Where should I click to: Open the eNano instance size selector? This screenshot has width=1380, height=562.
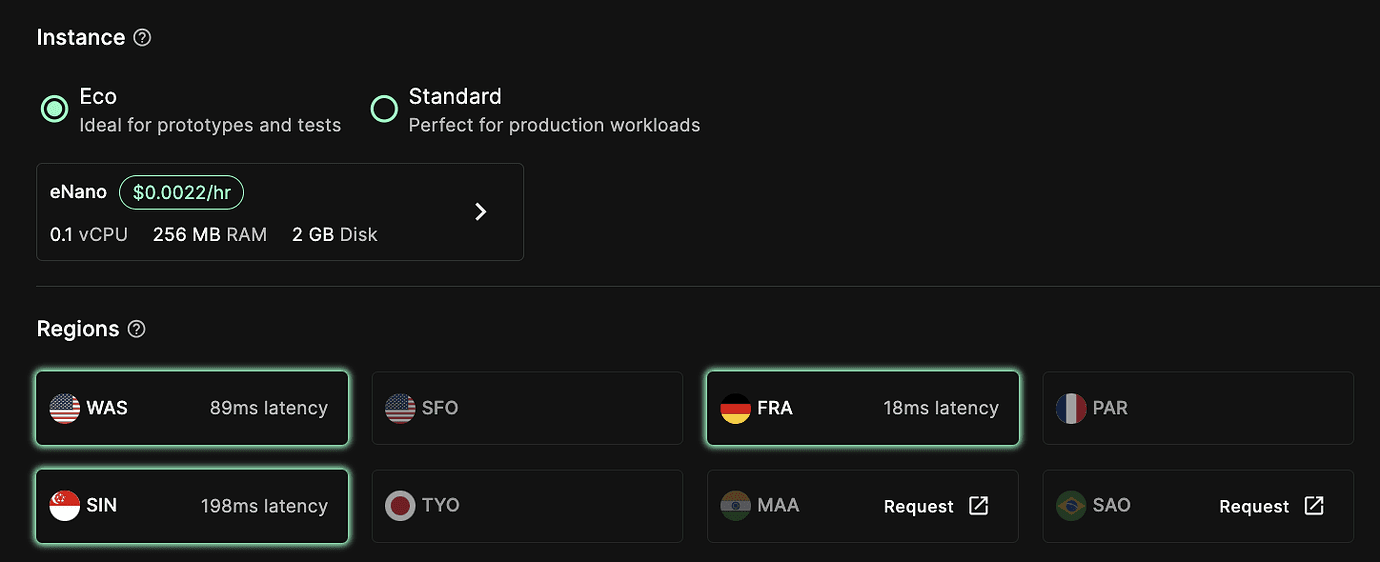pos(279,212)
